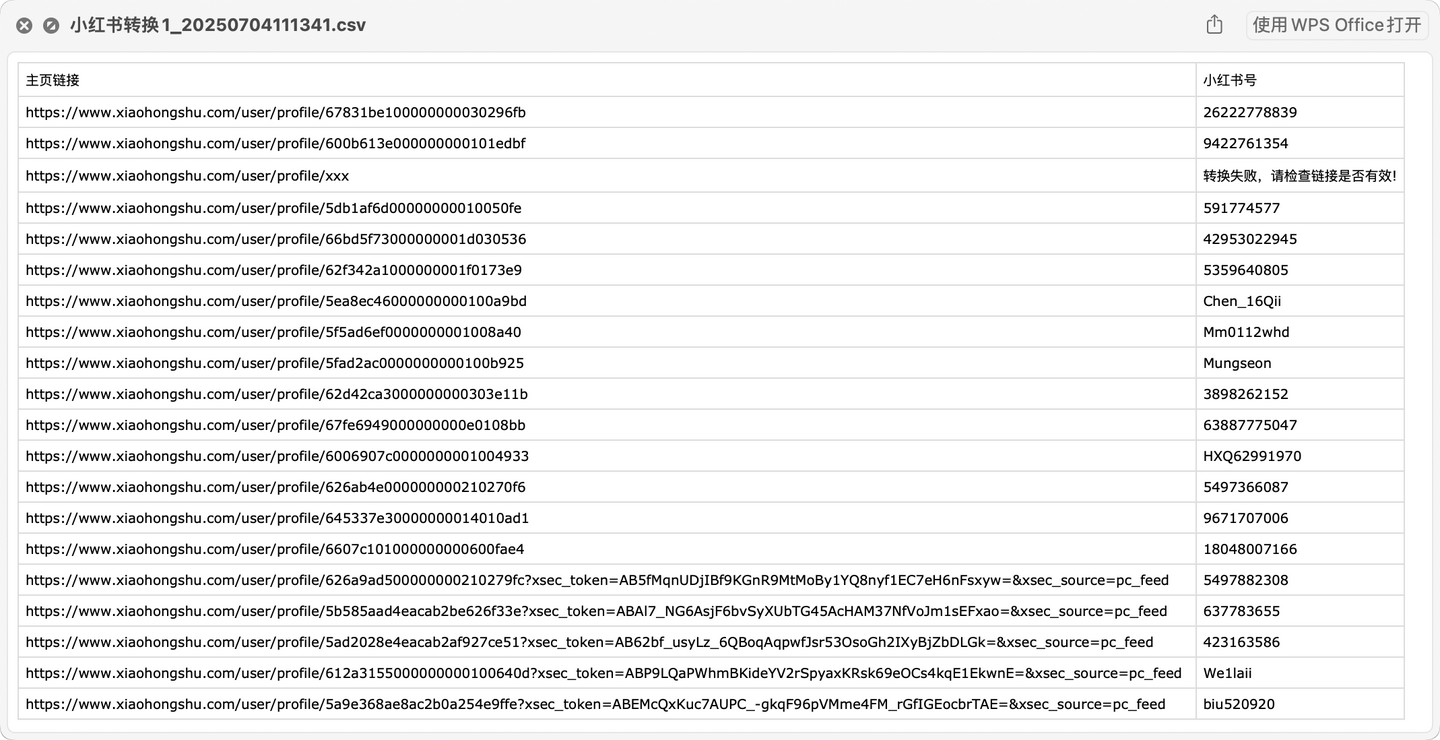Select the profile link ending in 030296fb
This screenshot has width=1440, height=740.
(x=276, y=112)
